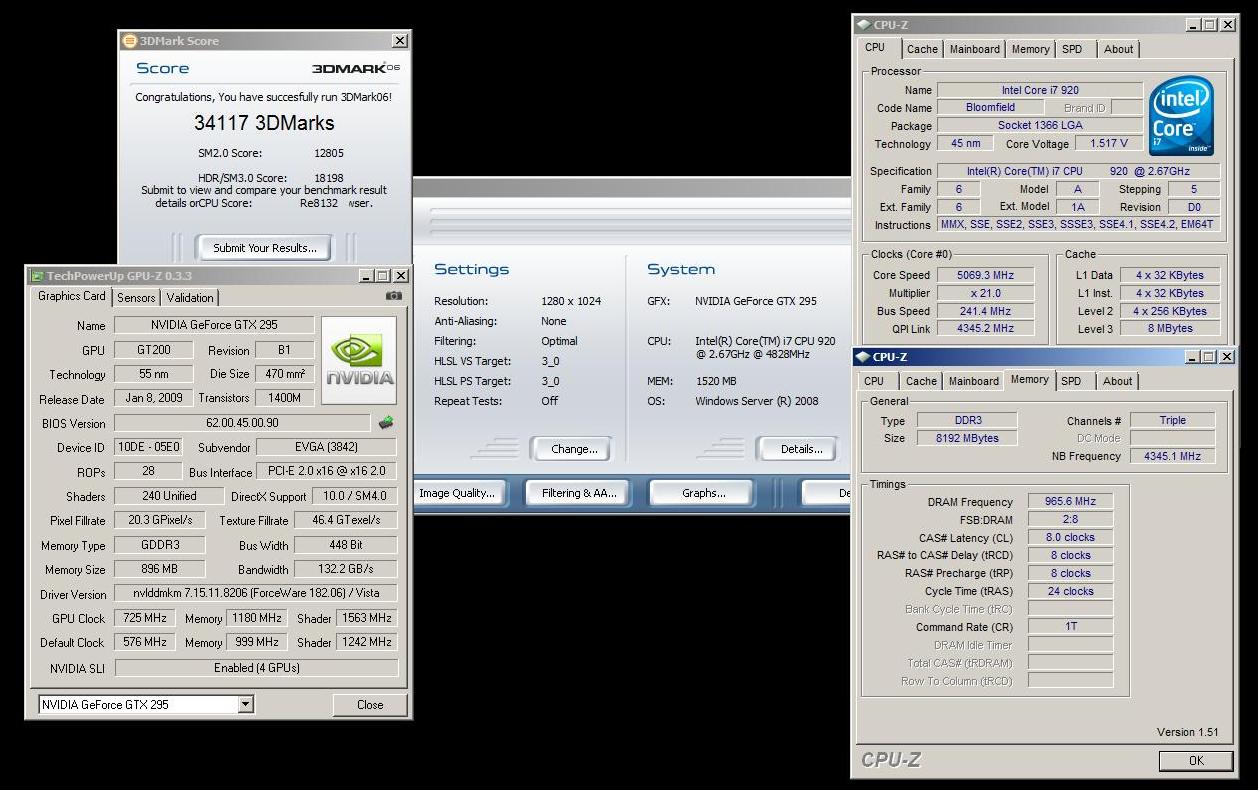
Task: Click the Change settings button in 3DMark
Action: pyautogui.click(x=574, y=449)
